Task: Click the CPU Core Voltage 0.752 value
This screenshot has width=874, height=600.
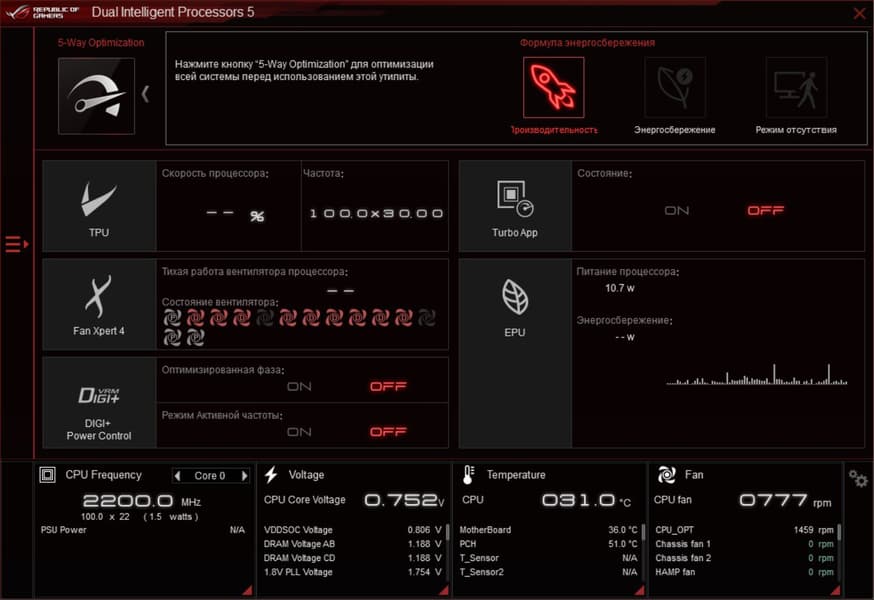Action: pos(404,500)
